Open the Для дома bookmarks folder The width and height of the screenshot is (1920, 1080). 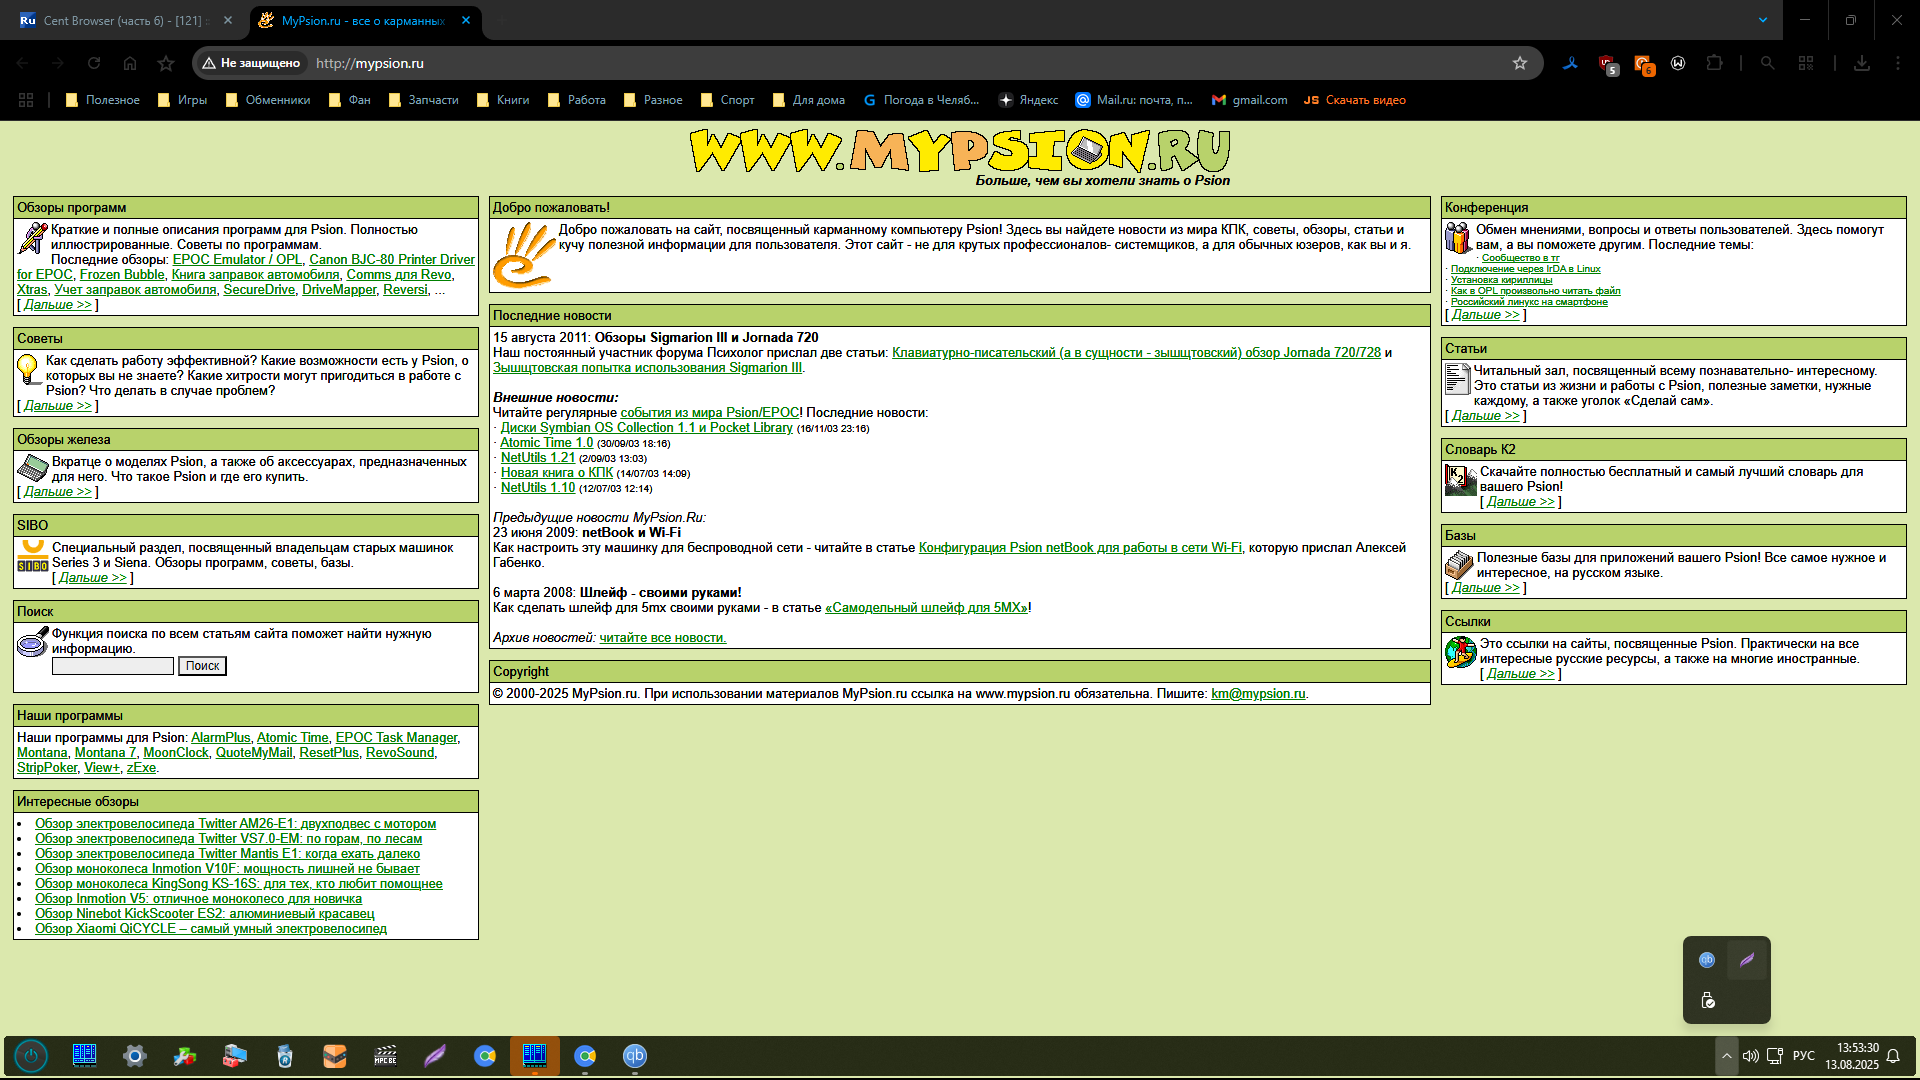(x=808, y=100)
